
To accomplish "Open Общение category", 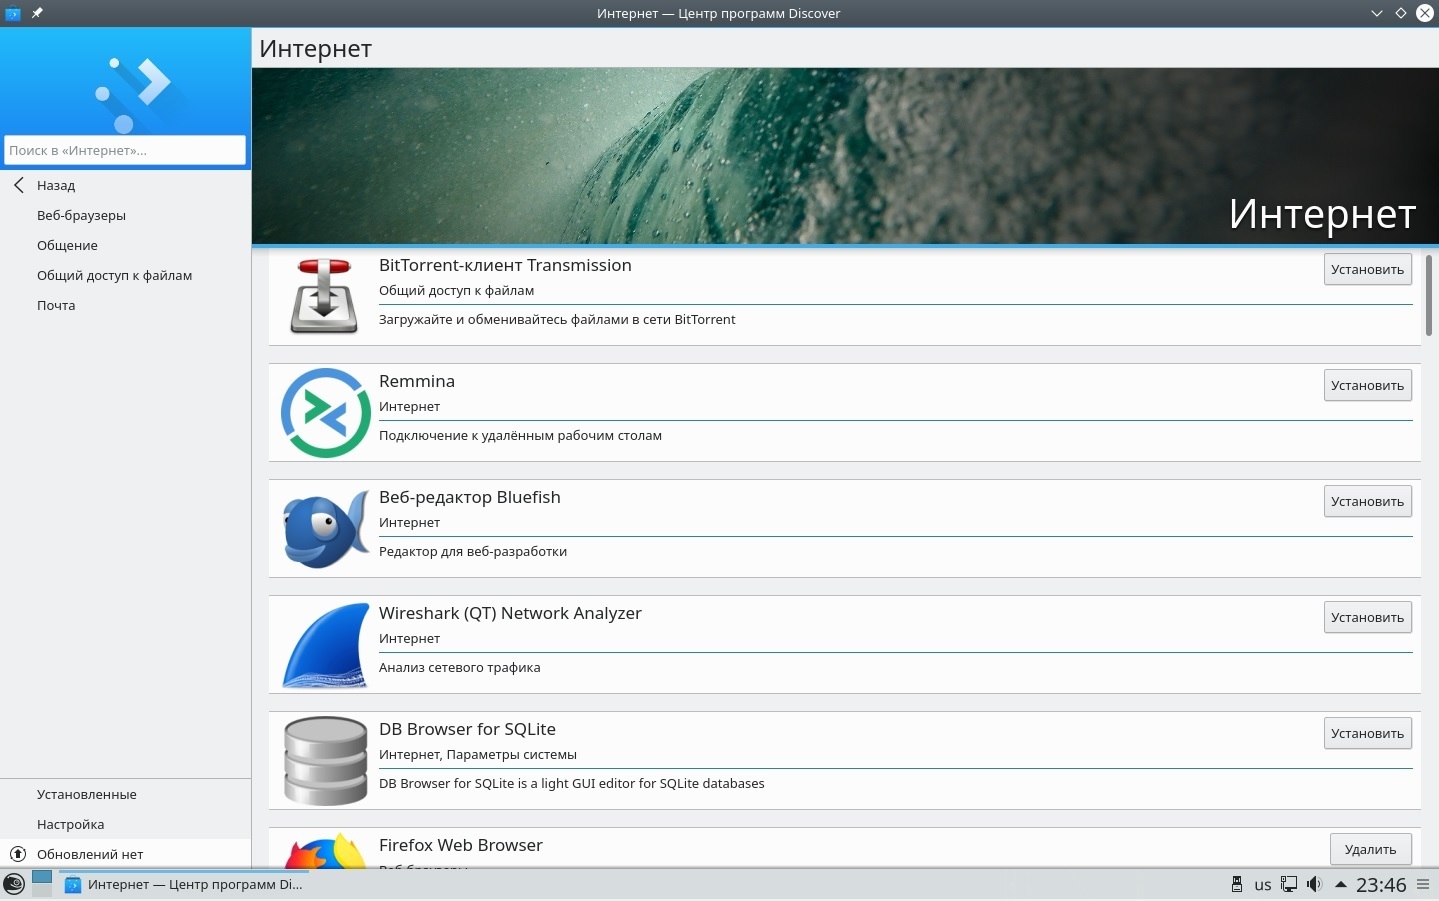I will 126,245.
